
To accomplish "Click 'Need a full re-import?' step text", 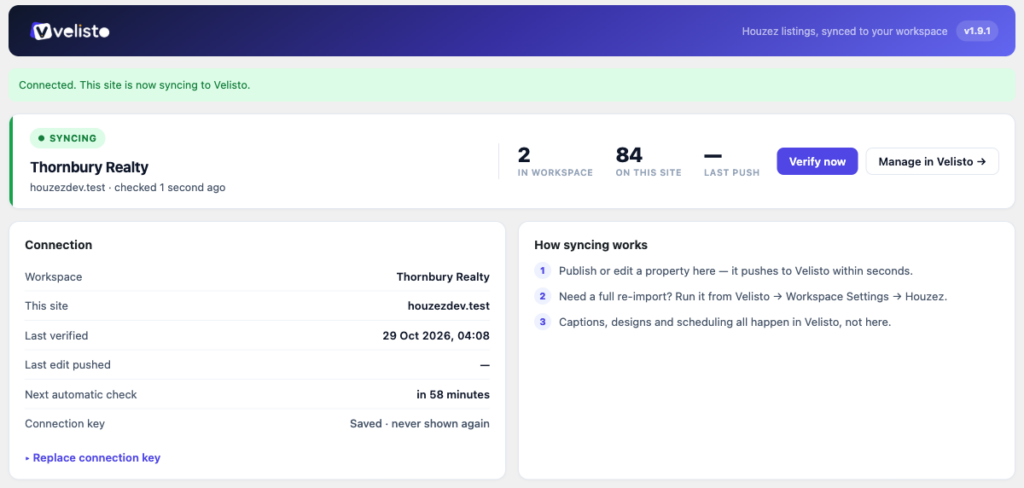I will pos(753,296).
